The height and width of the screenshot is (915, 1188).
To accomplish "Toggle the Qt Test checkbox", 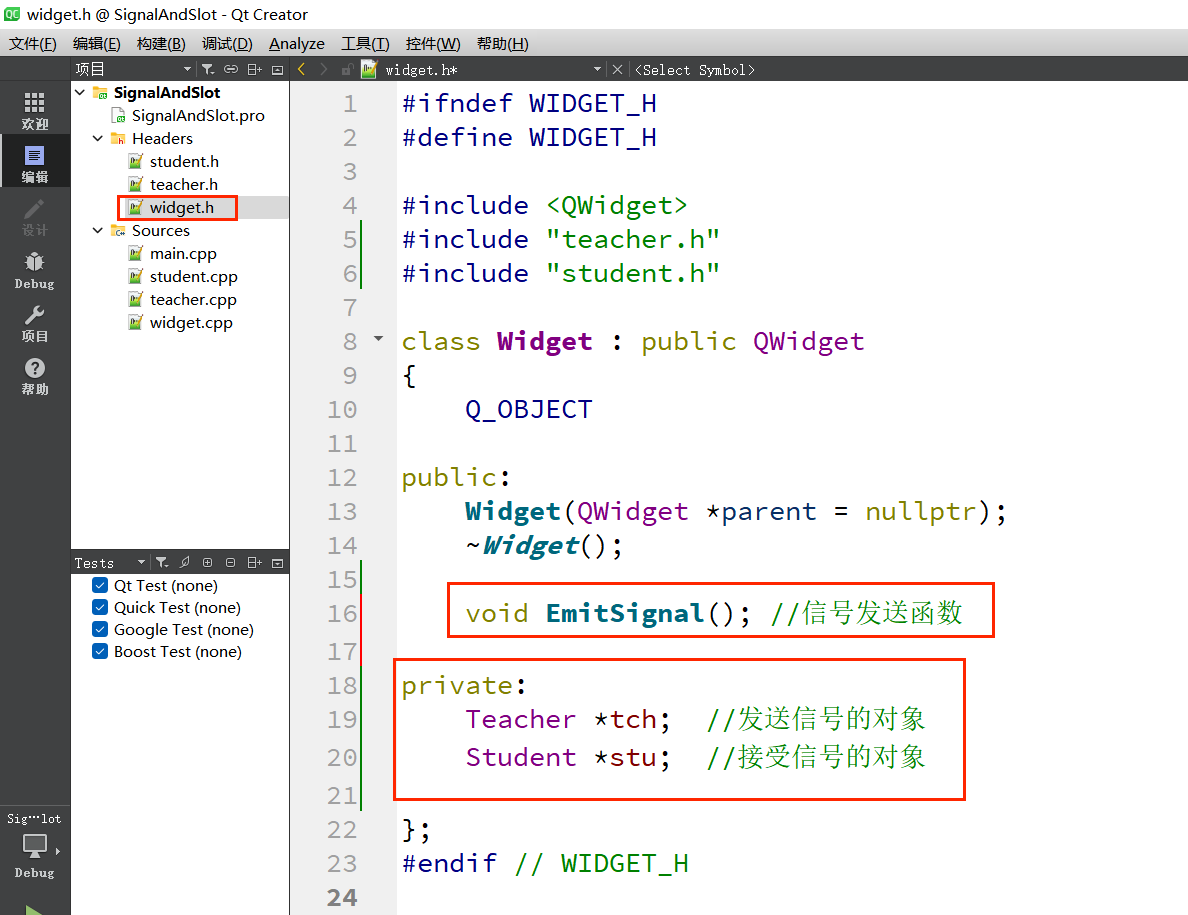I will [100, 586].
